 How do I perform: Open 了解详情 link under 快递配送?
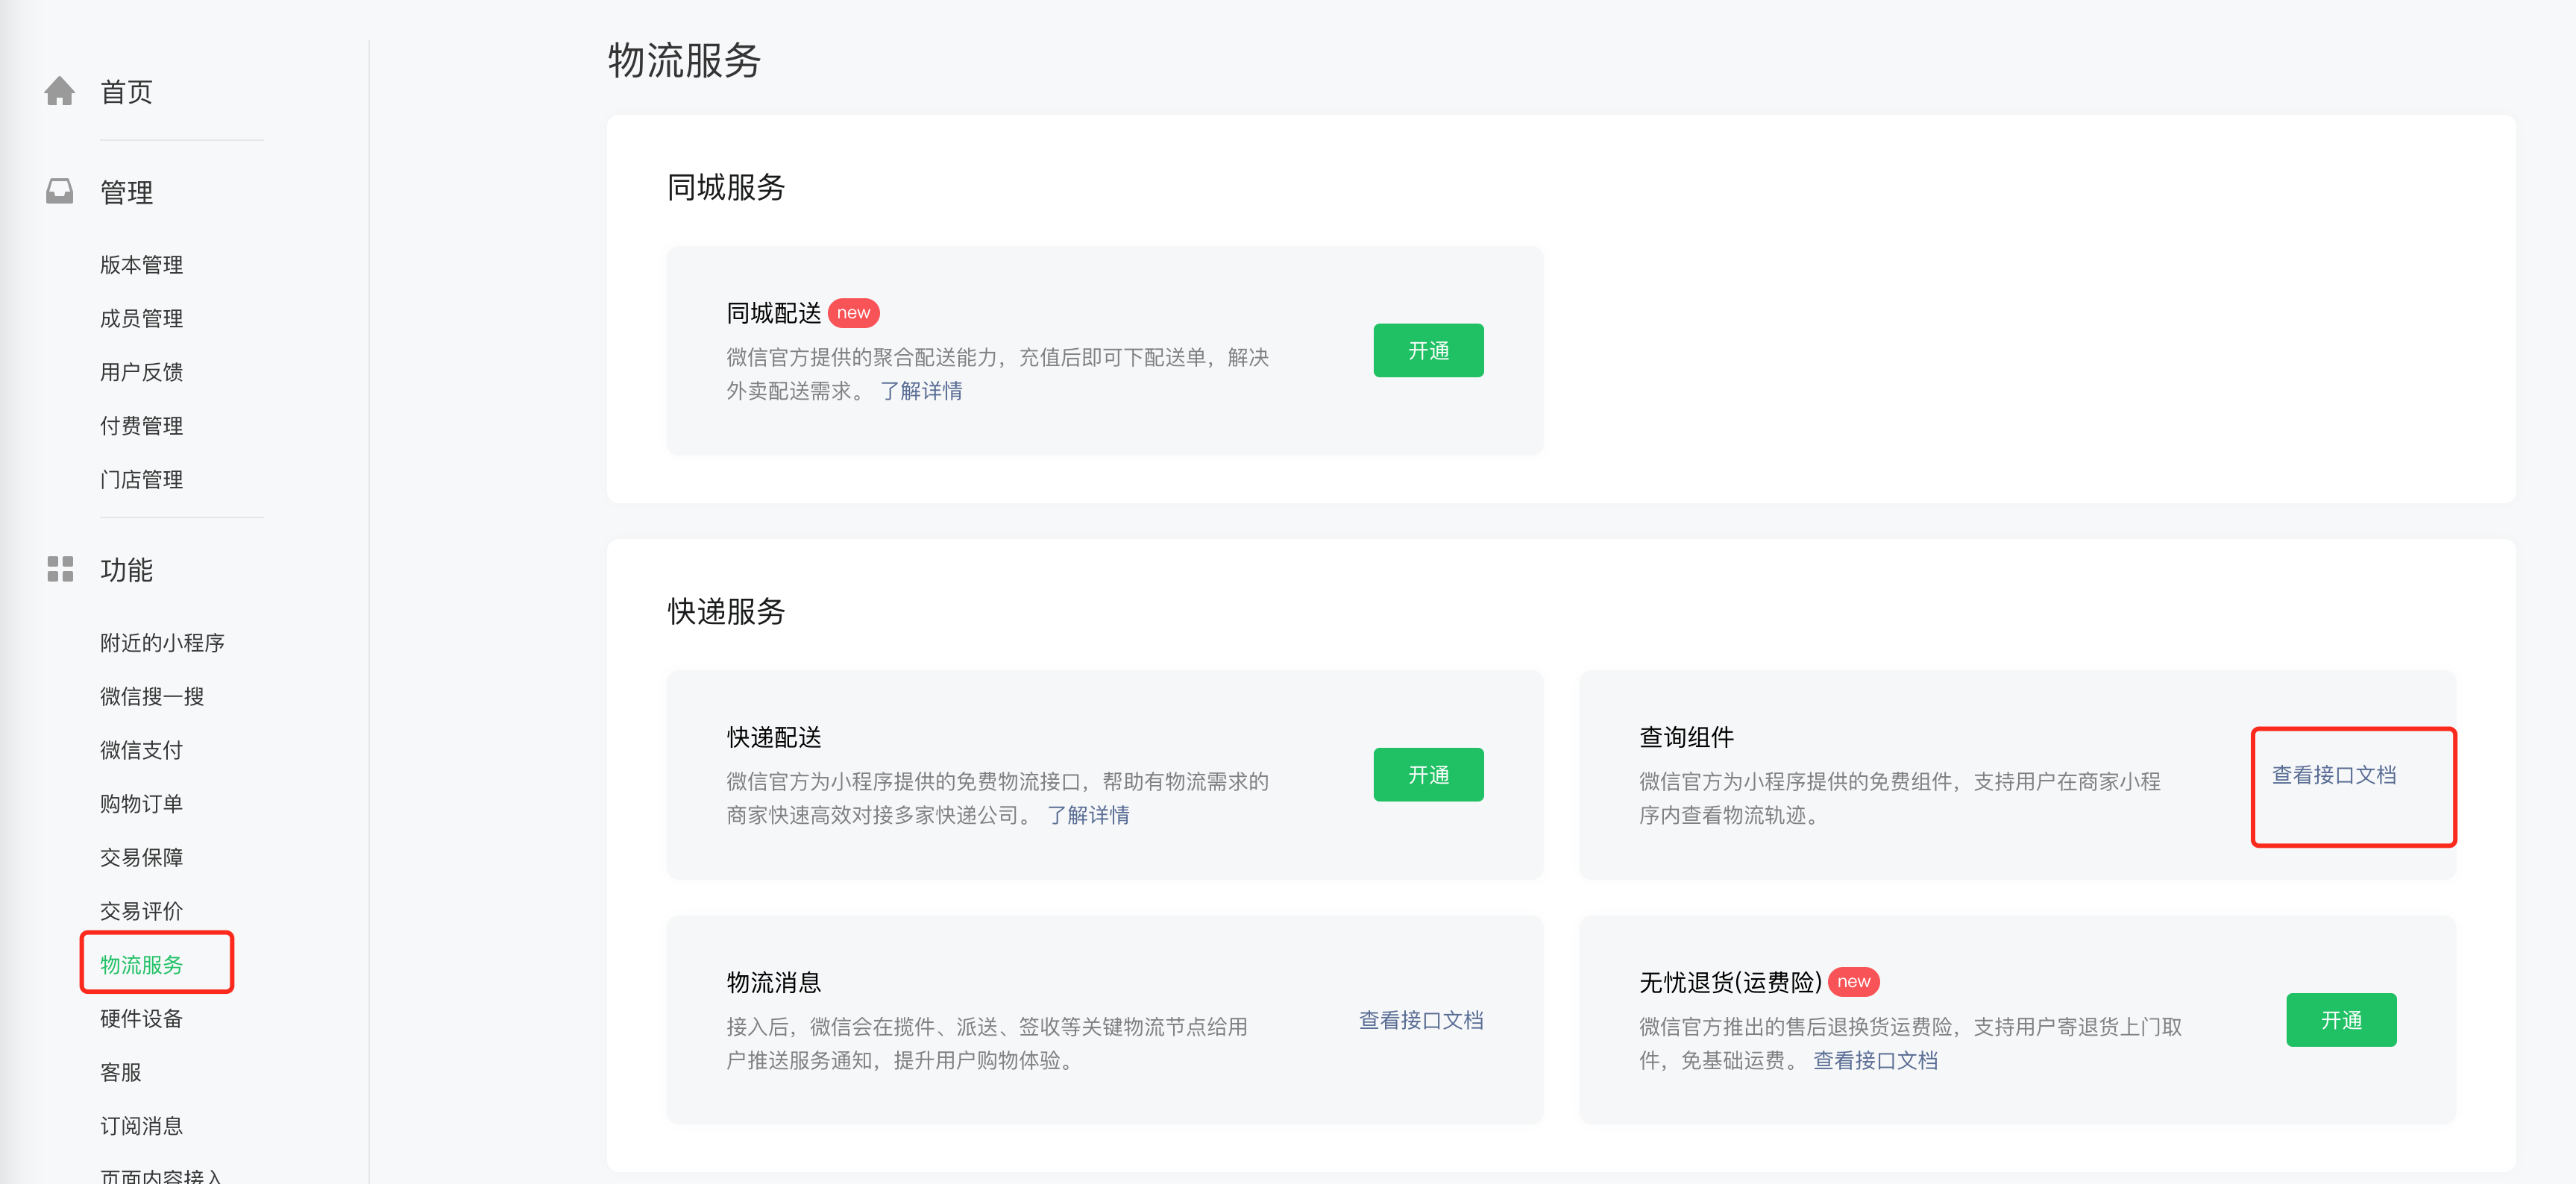pyautogui.click(x=1087, y=815)
